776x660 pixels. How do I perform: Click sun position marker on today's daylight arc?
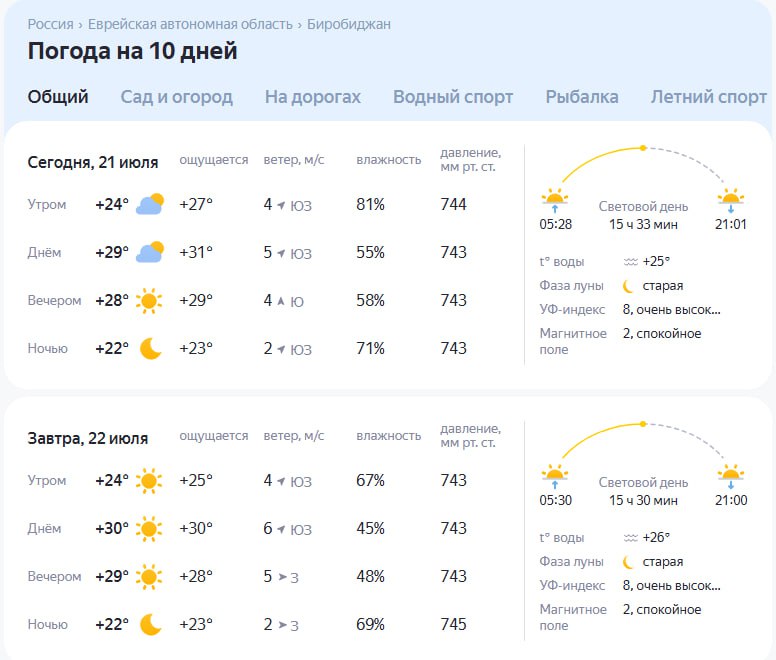pyautogui.click(x=643, y=148)
